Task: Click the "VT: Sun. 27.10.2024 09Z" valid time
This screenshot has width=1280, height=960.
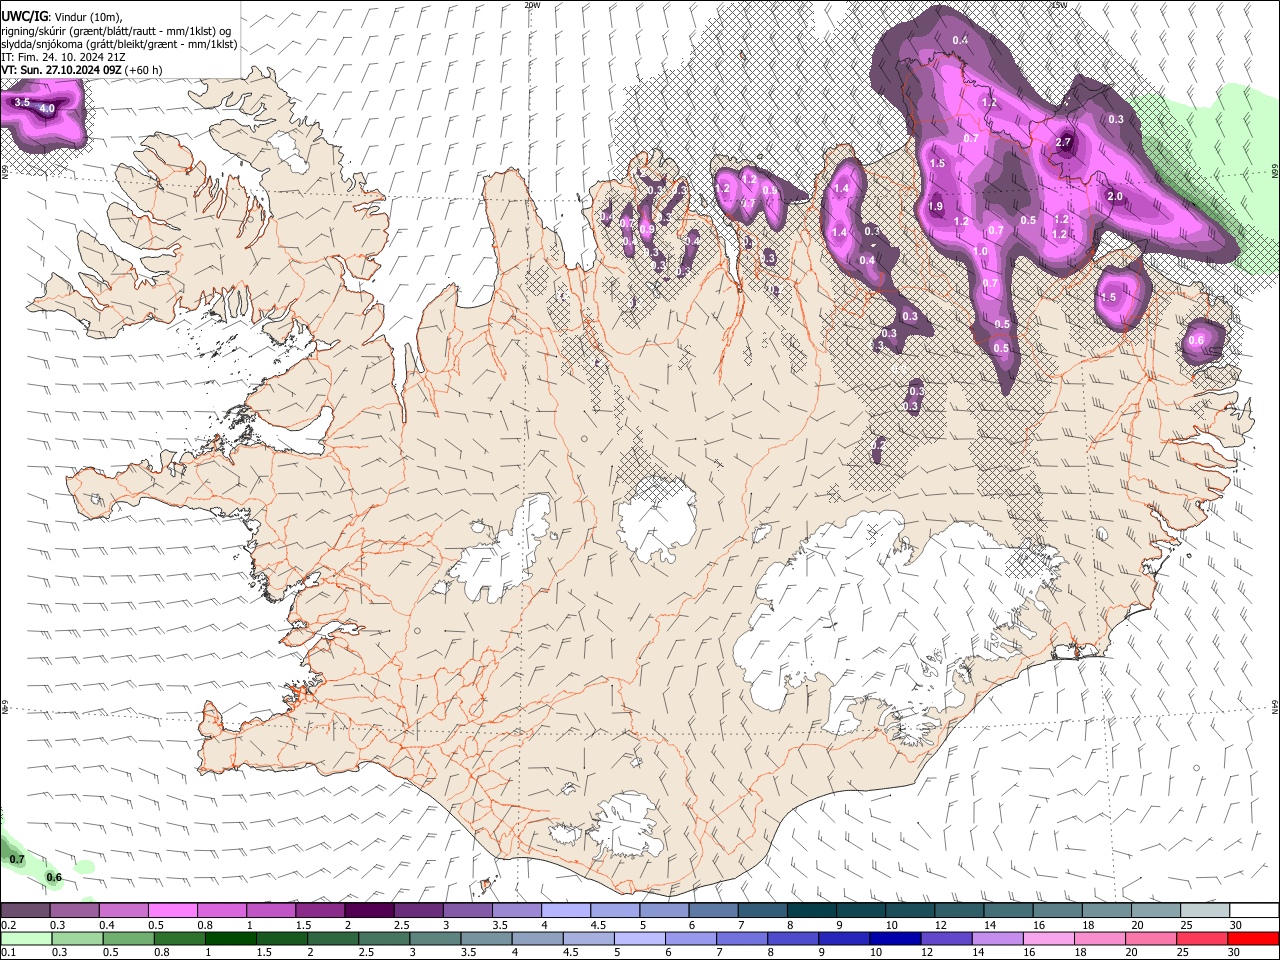Action: (x=61, y=70)
